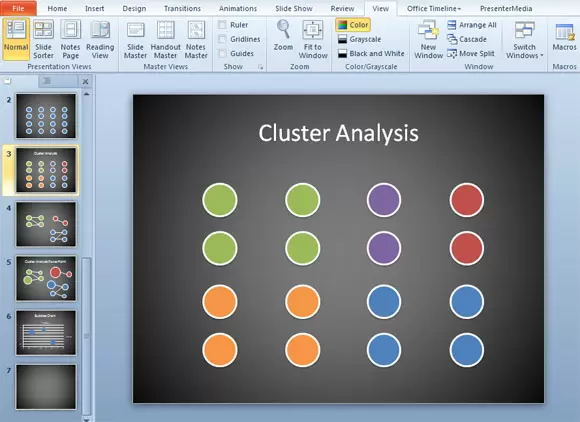Select Grayscale color mode
The image size is (580, 422).
(359, 39)
